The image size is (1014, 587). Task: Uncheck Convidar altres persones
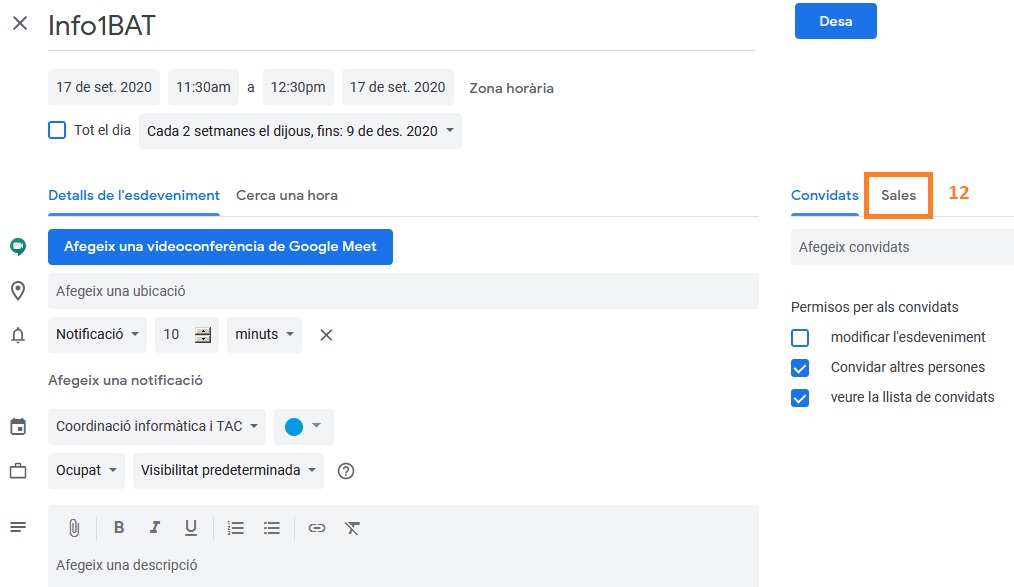[x=800, y=368]
